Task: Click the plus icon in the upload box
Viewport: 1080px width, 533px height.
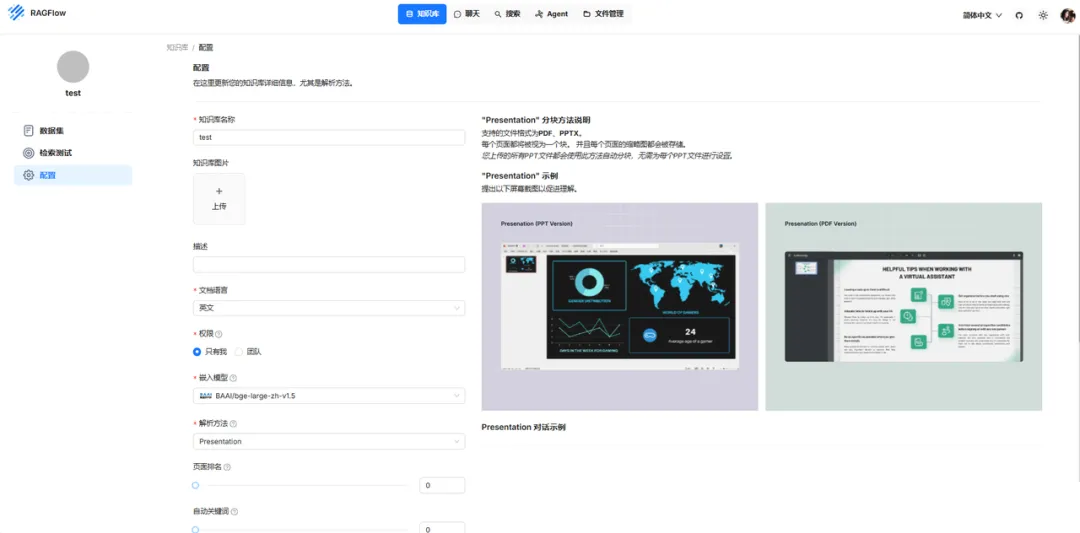Action: [219, 191]
